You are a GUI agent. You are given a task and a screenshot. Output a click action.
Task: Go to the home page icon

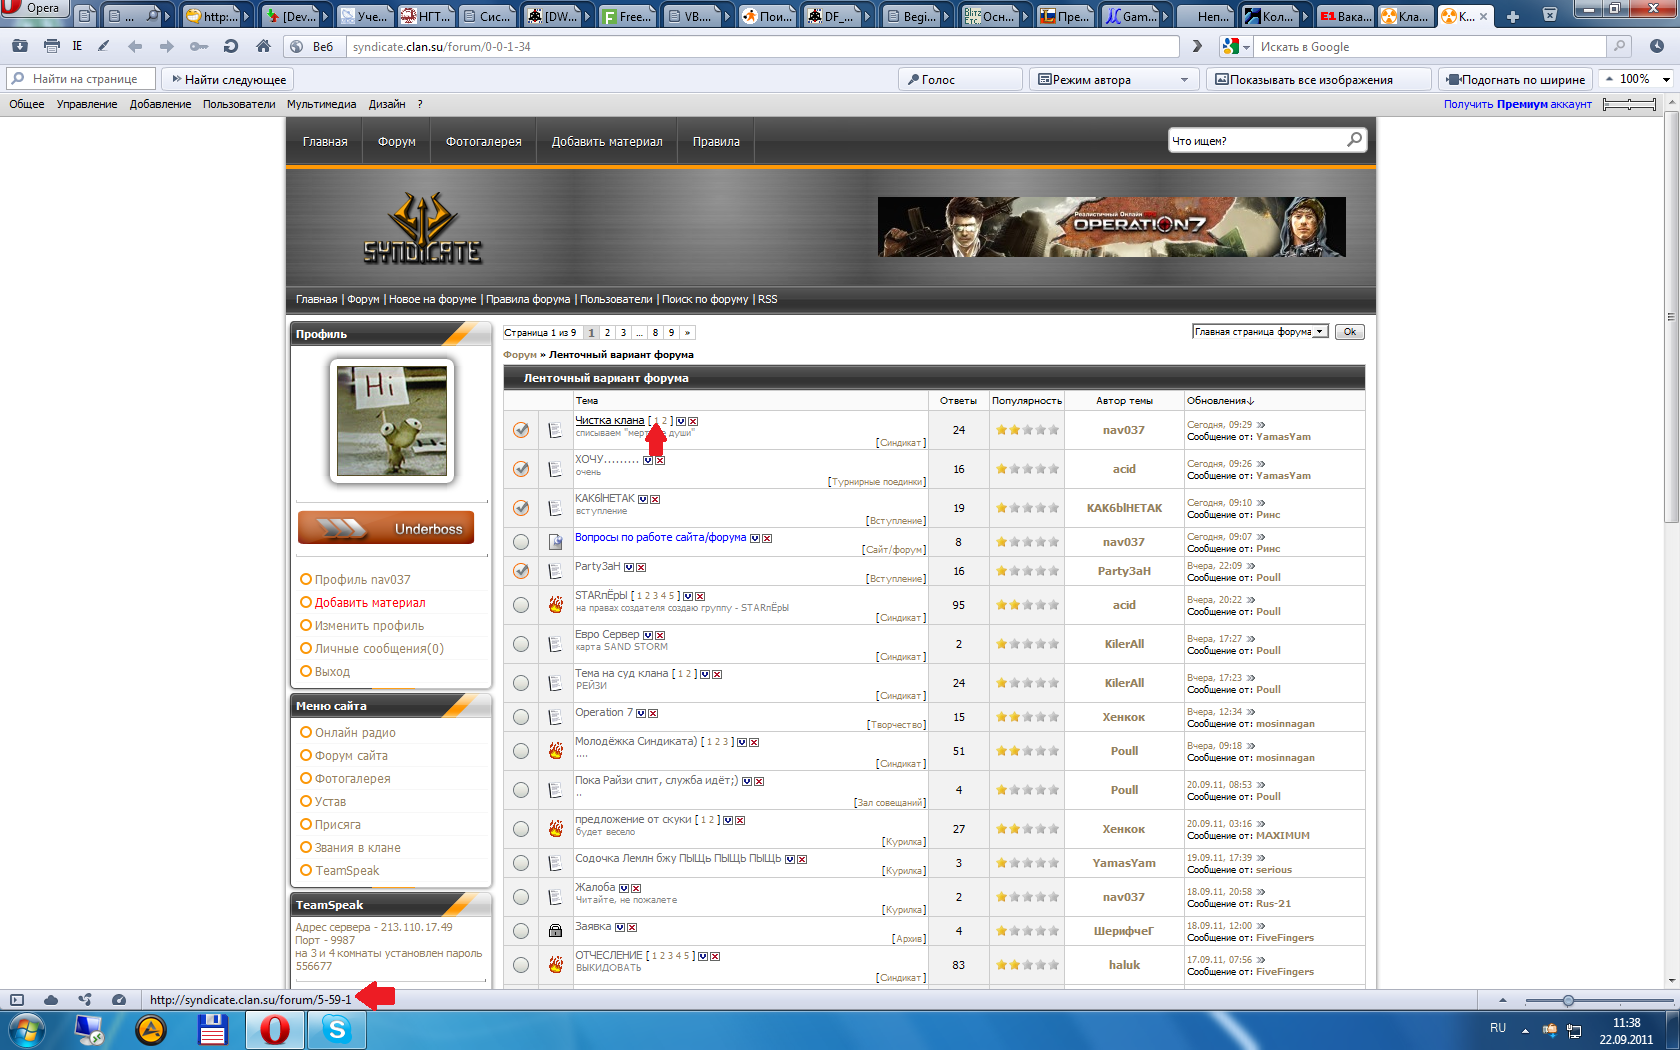click(x=263, y=46)
